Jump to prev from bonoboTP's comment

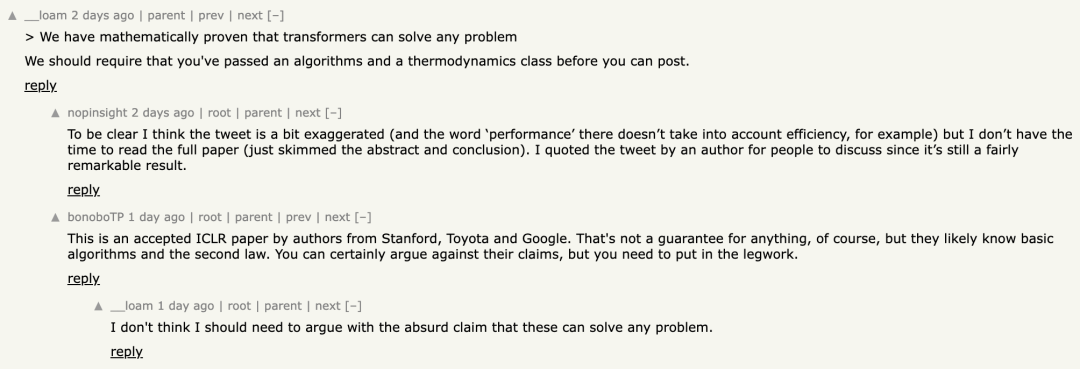point(298,217)
